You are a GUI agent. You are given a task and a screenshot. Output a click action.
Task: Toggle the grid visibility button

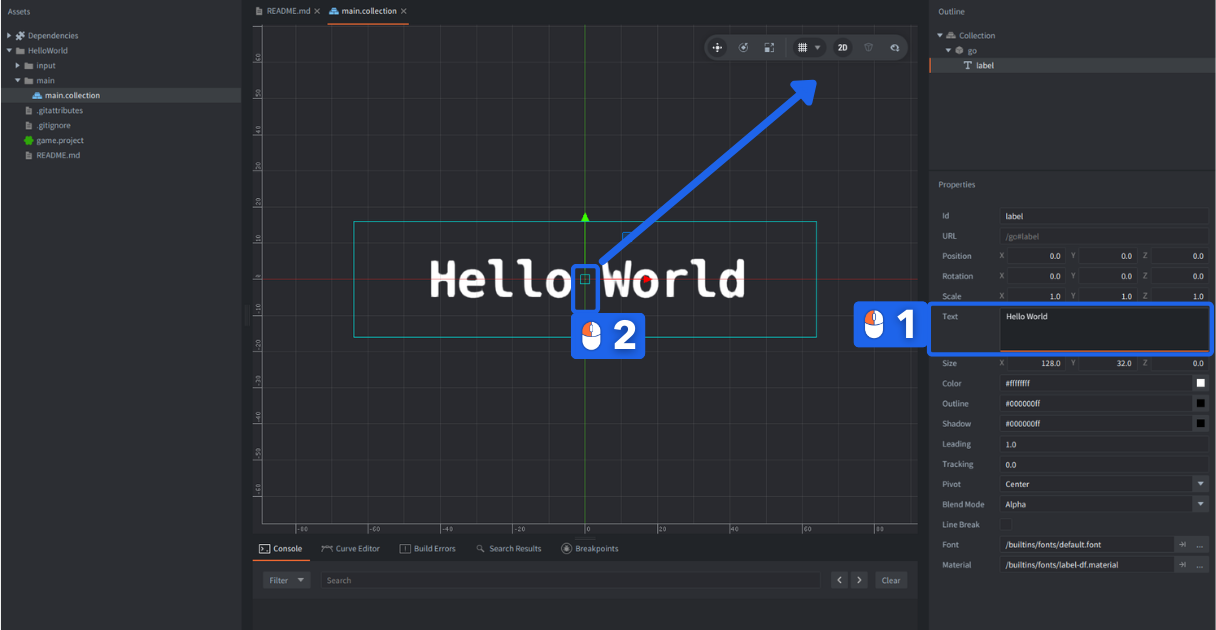pos(803,47)
